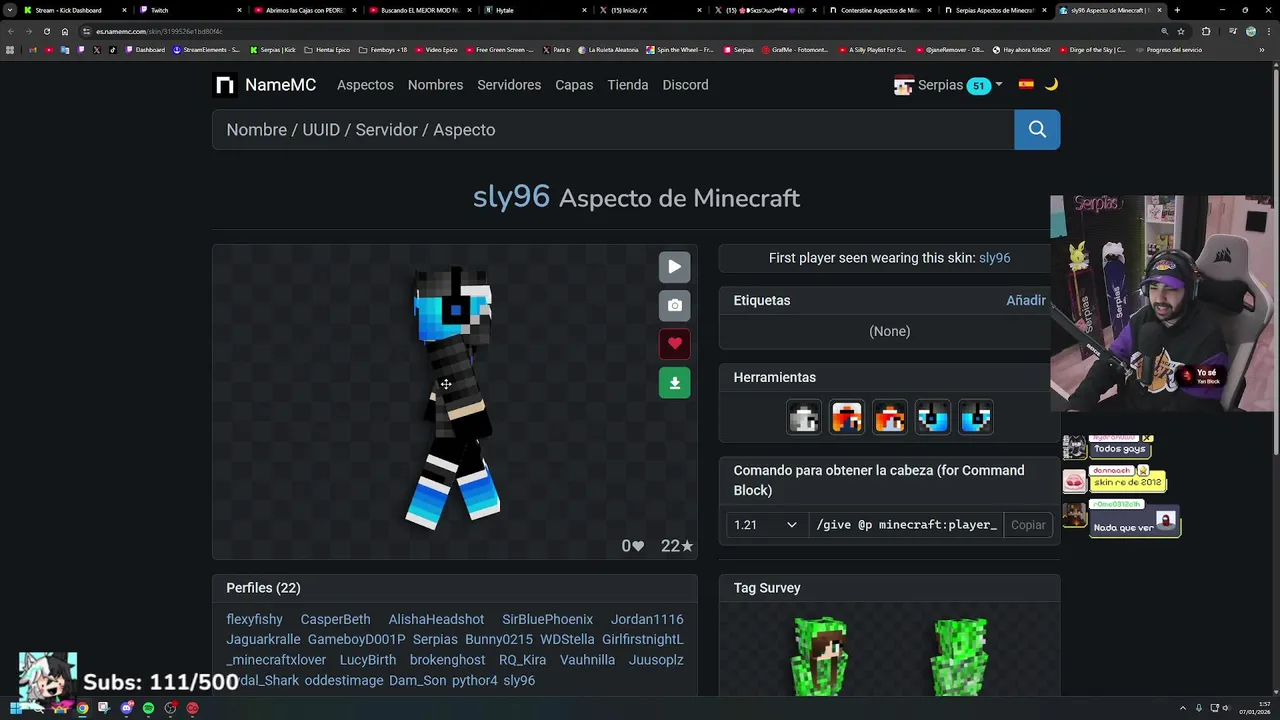This screenshot has height=720, width=1280.
Task: Open Discord from the taskbar
Action: (x=126, y=708)
